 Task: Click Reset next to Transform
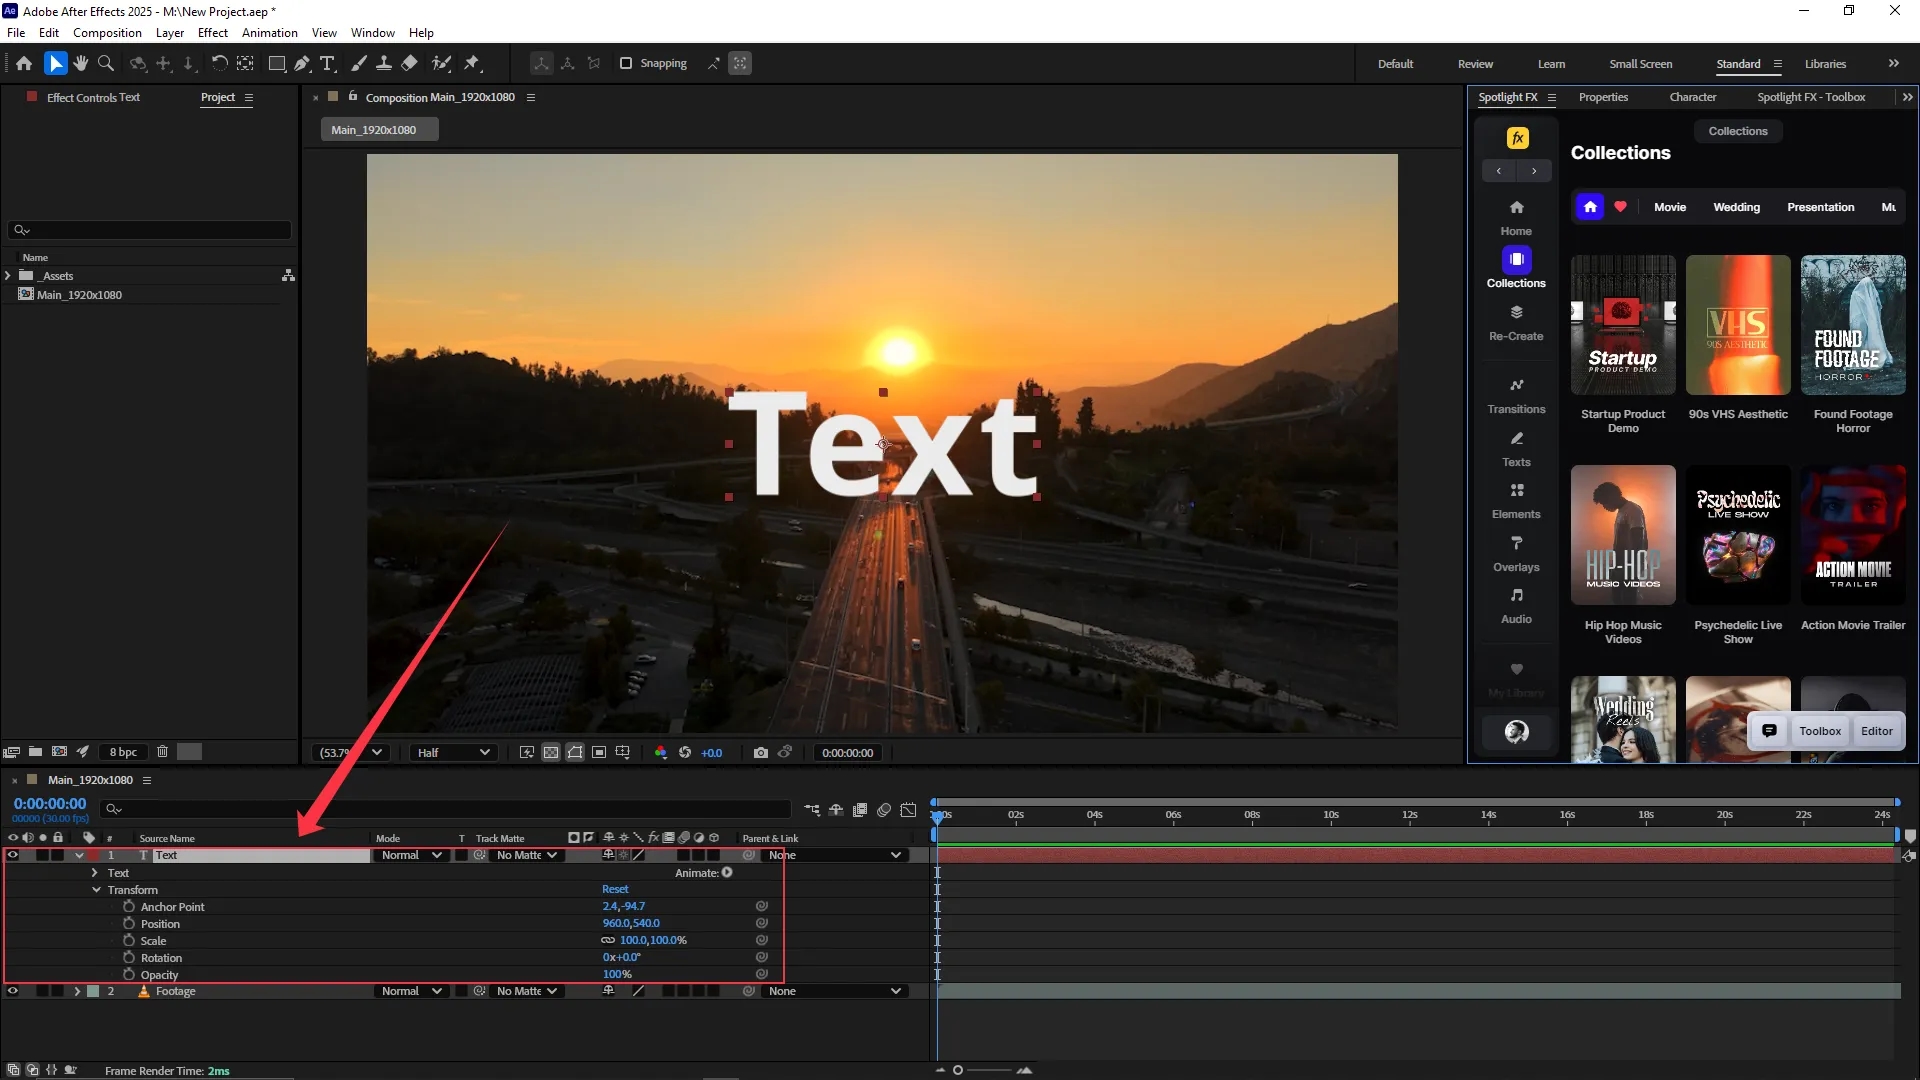pos(615,889)
